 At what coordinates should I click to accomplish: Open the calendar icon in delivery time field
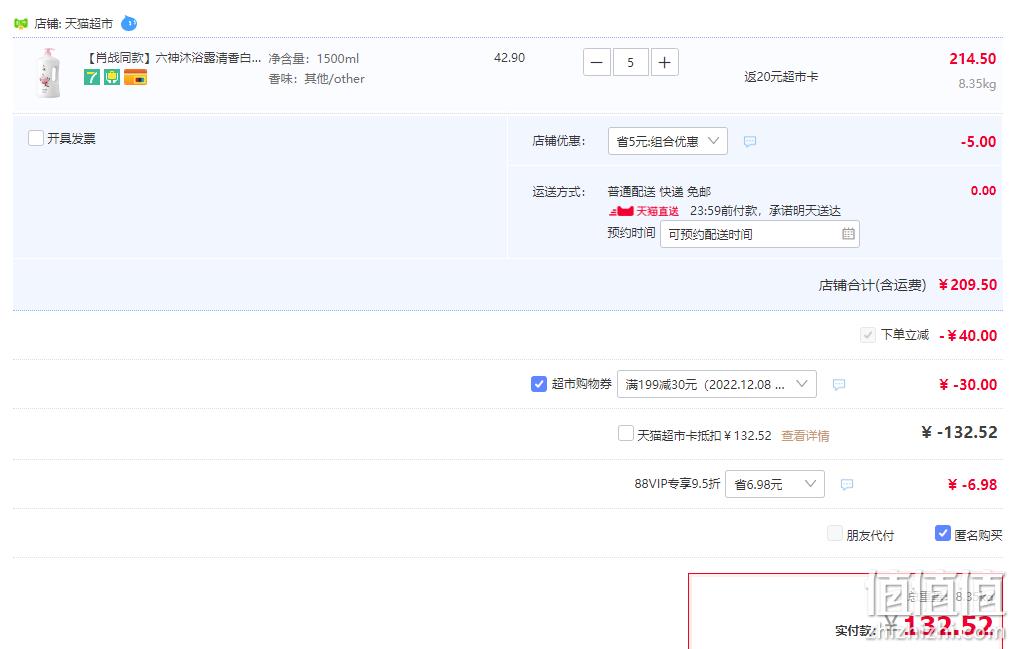click(848, 234)
